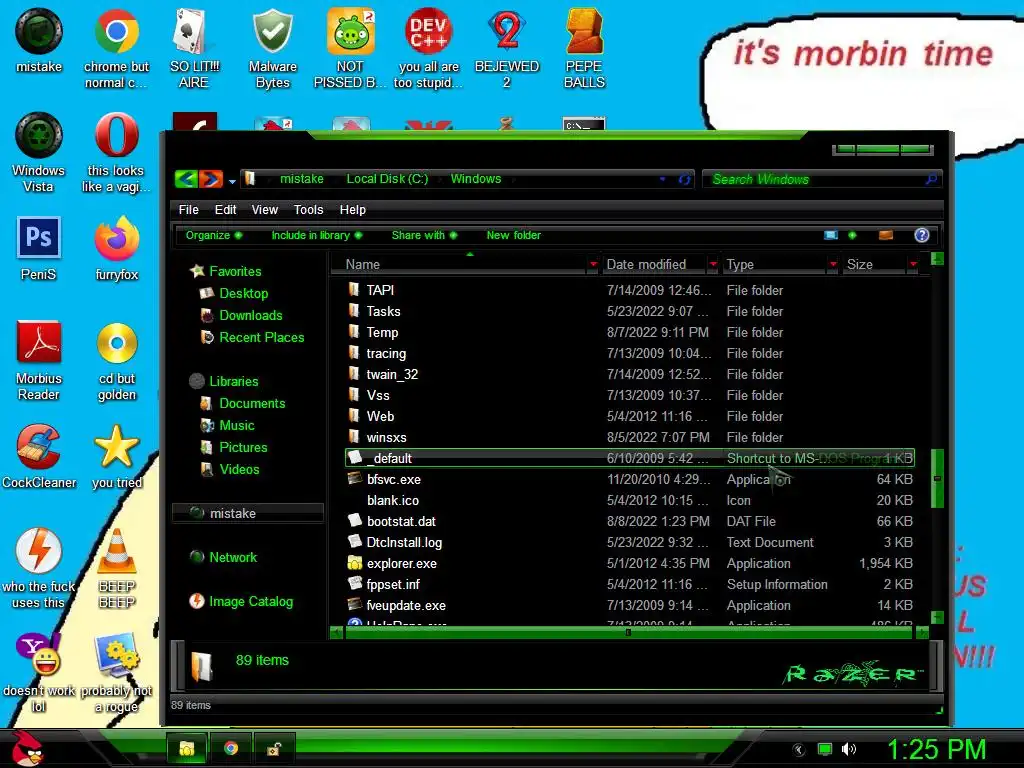Open the 'probably not a rogue' icon
This screenshot has height=768, width=1024.
point(116,673)
